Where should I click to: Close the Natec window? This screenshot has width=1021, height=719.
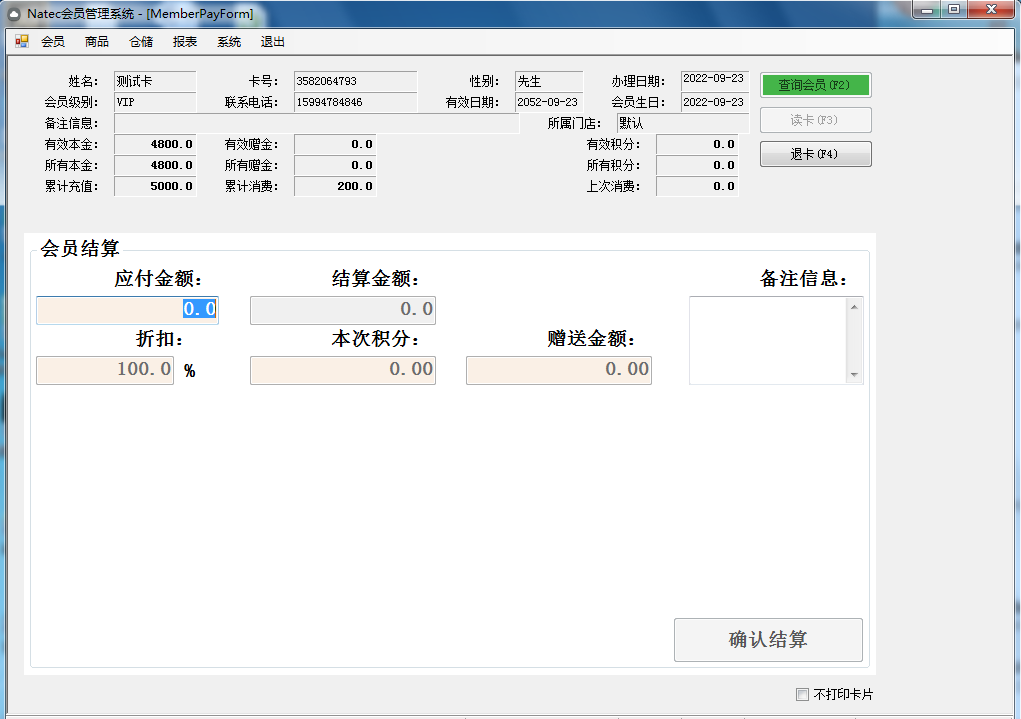pos(991,10)
